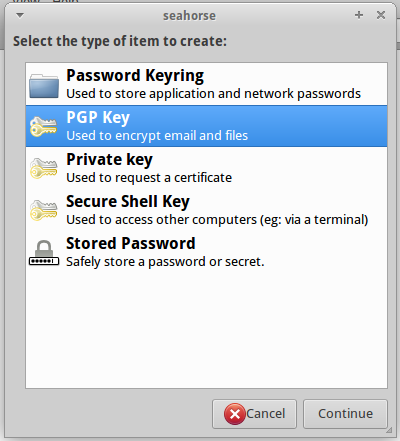The height and width of the screenshot is (441, 400).
Task: Close the seahorse dialog window
Action: click(381, 15)
